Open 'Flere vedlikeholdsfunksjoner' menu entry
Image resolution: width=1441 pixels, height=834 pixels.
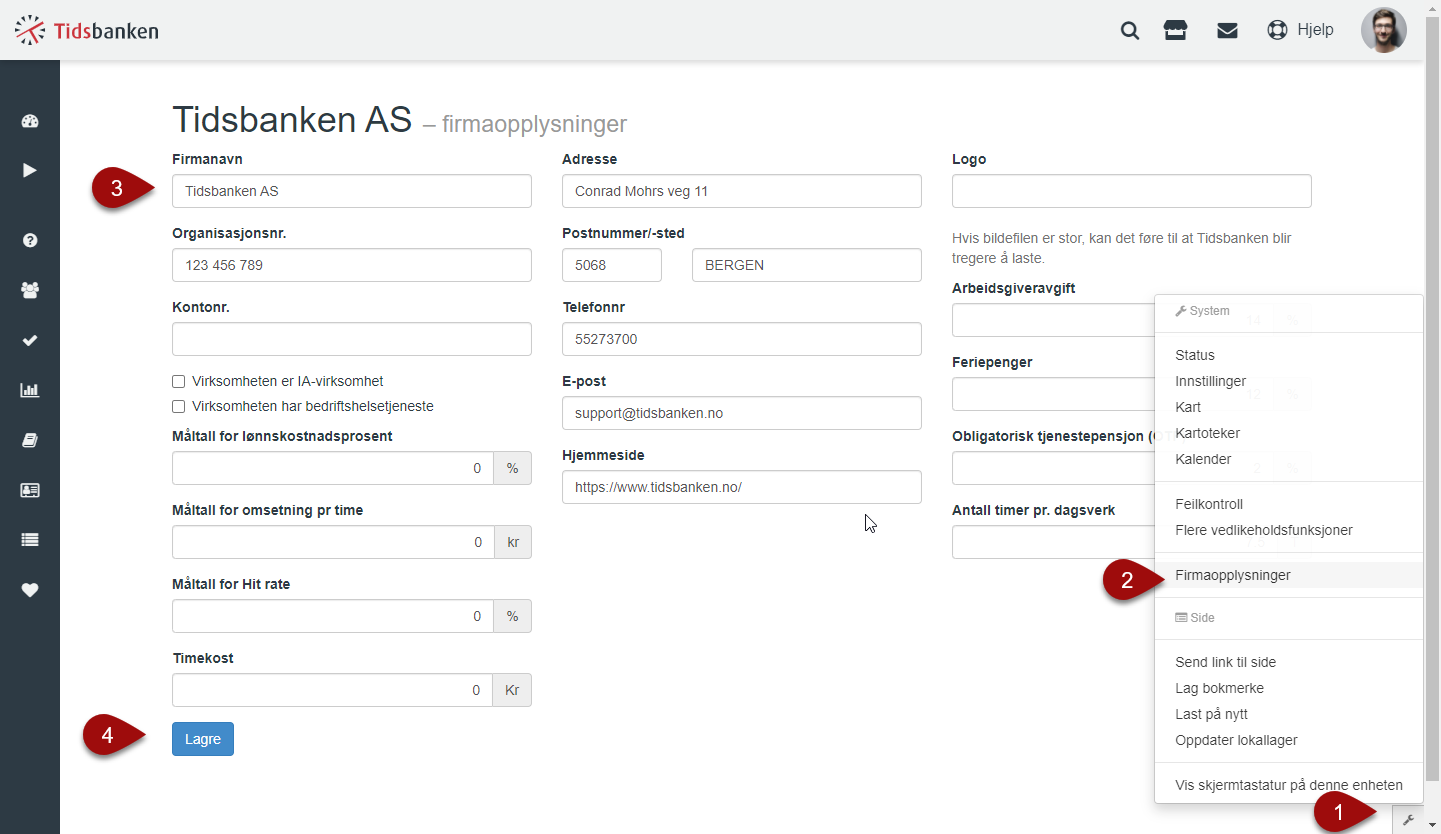[1288, 530]
